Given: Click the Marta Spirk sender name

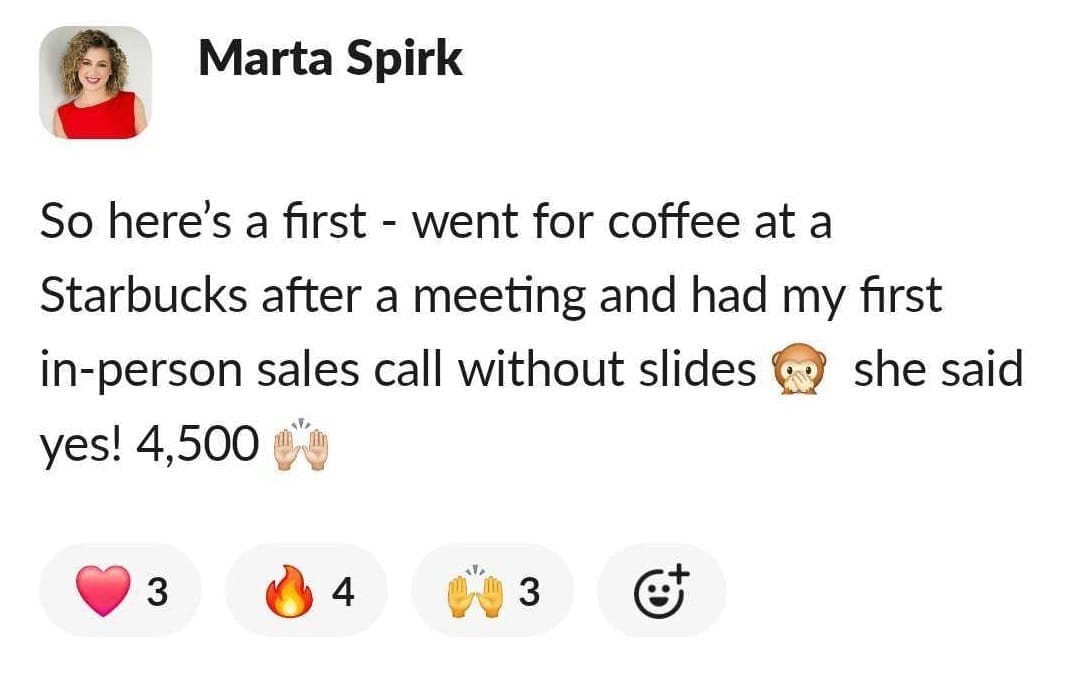Looking at the screenshot, I should click(330, 59).
